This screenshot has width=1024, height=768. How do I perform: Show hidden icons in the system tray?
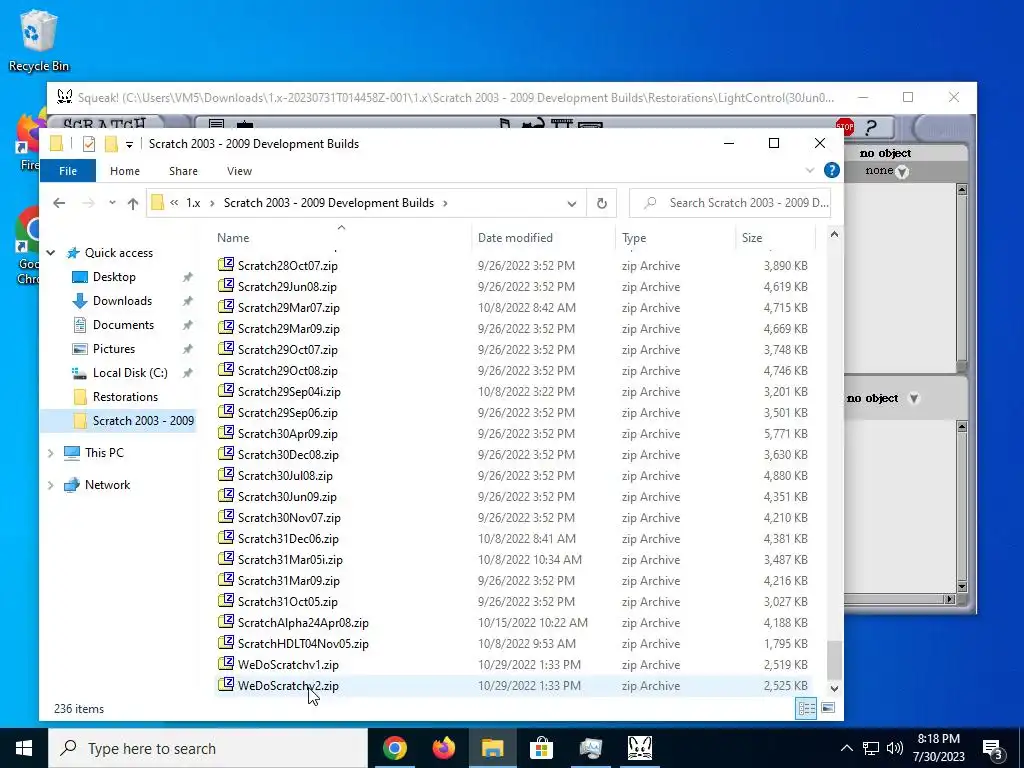pos(846,748)
